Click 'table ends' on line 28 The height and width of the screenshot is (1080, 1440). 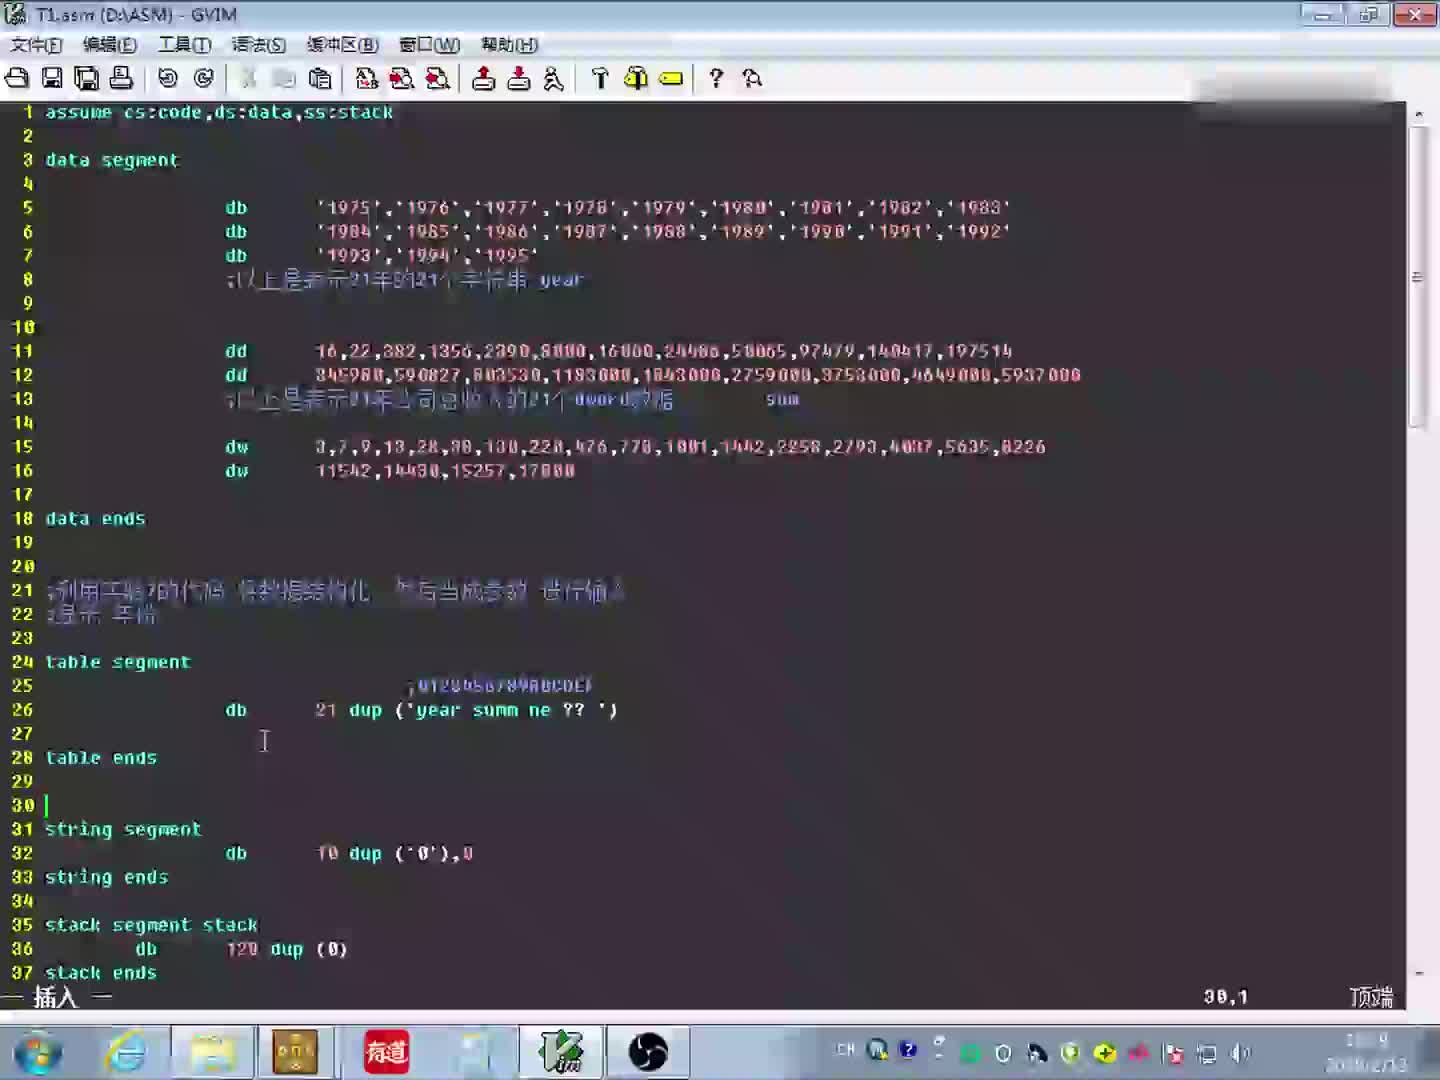coord(101,758)
